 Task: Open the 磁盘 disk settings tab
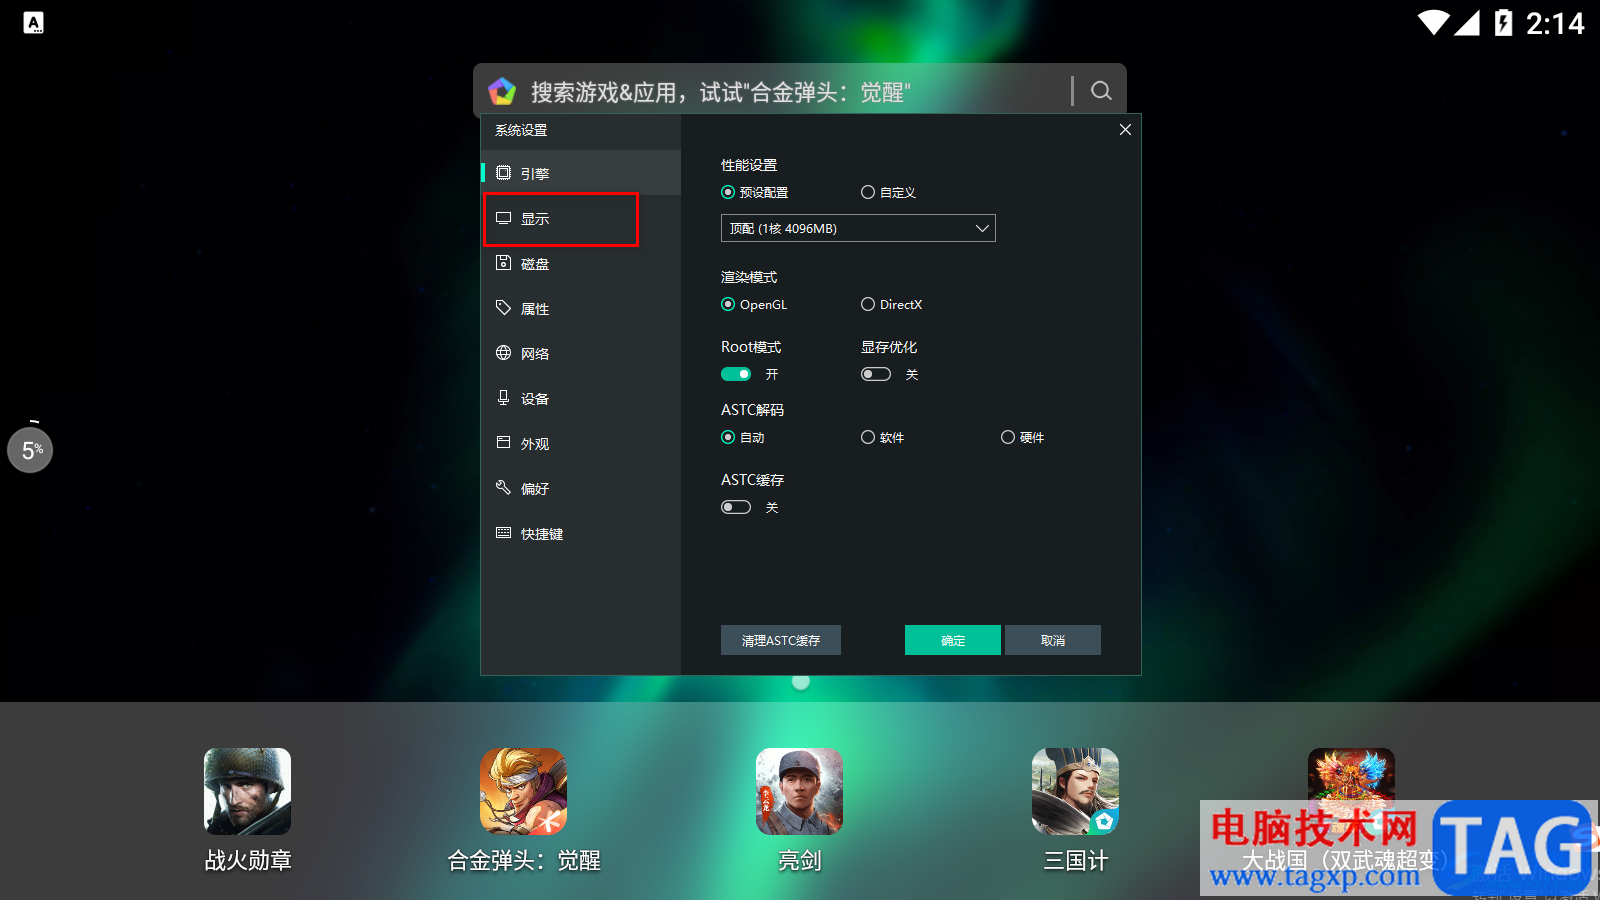[581, 263]
